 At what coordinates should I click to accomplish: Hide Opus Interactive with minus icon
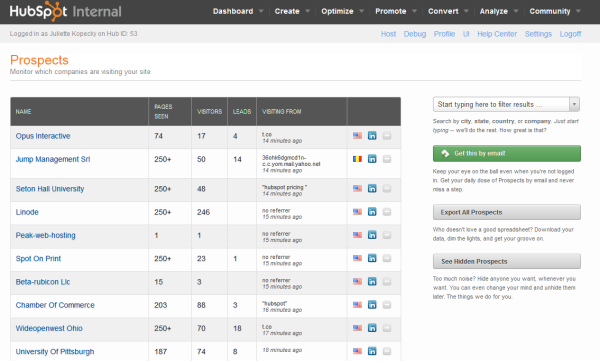(x=387, y=136)
